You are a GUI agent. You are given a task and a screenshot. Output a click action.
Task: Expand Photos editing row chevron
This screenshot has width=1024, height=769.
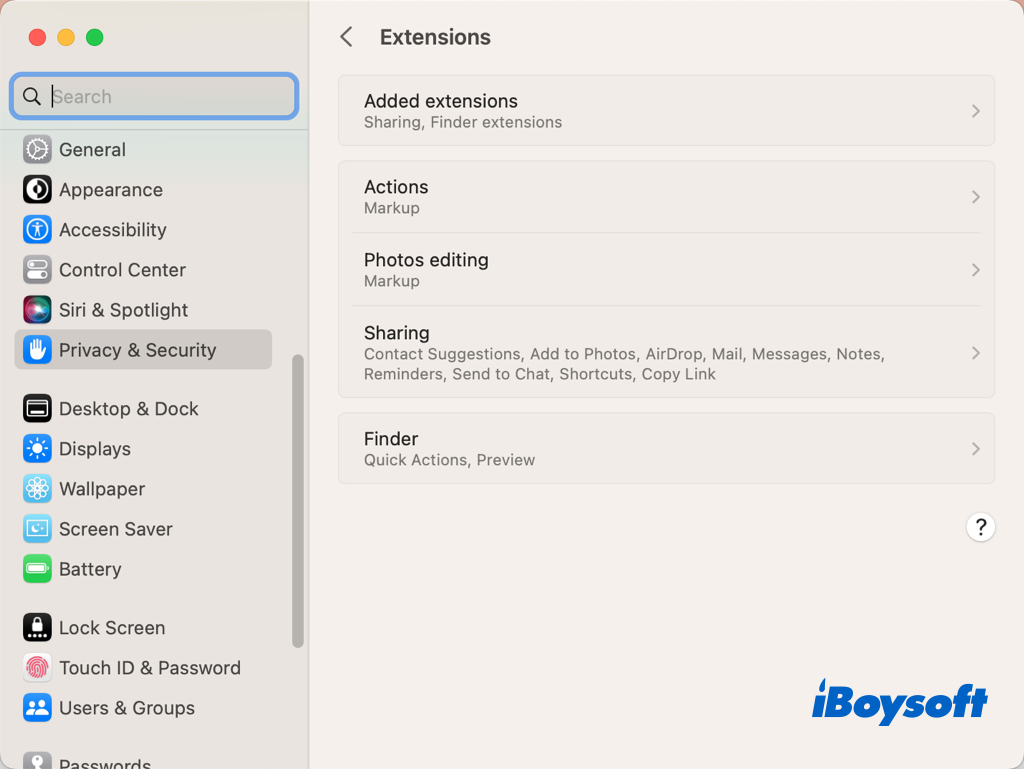click(975, 270)
